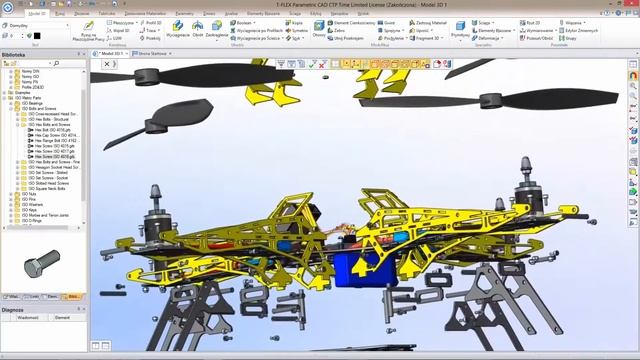Click the magnet snap icon on right toolbar
Image resolution: width=640 pixels, height=360 pixels.
(x=633, y=75)
